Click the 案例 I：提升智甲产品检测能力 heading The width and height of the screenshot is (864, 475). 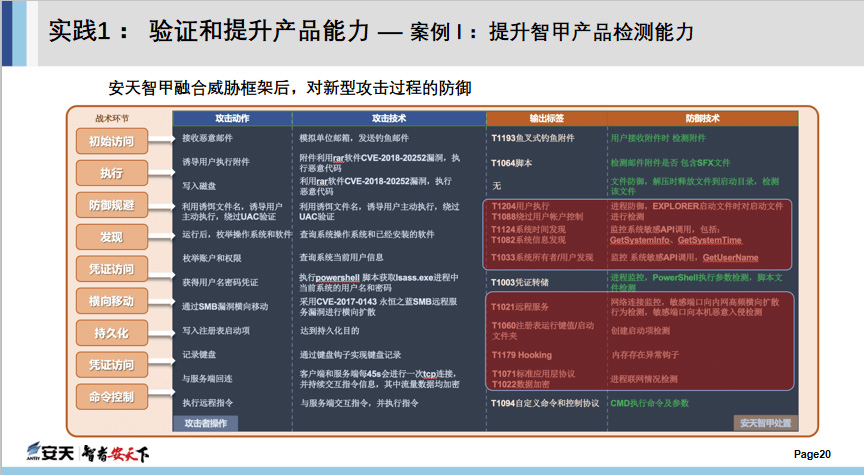(x=552, y=32)
